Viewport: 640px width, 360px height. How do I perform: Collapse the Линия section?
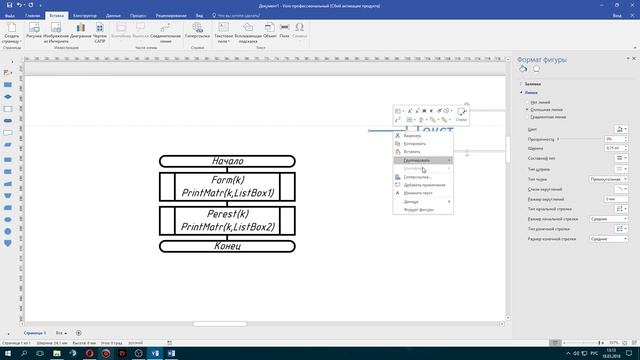coord(530,93)
